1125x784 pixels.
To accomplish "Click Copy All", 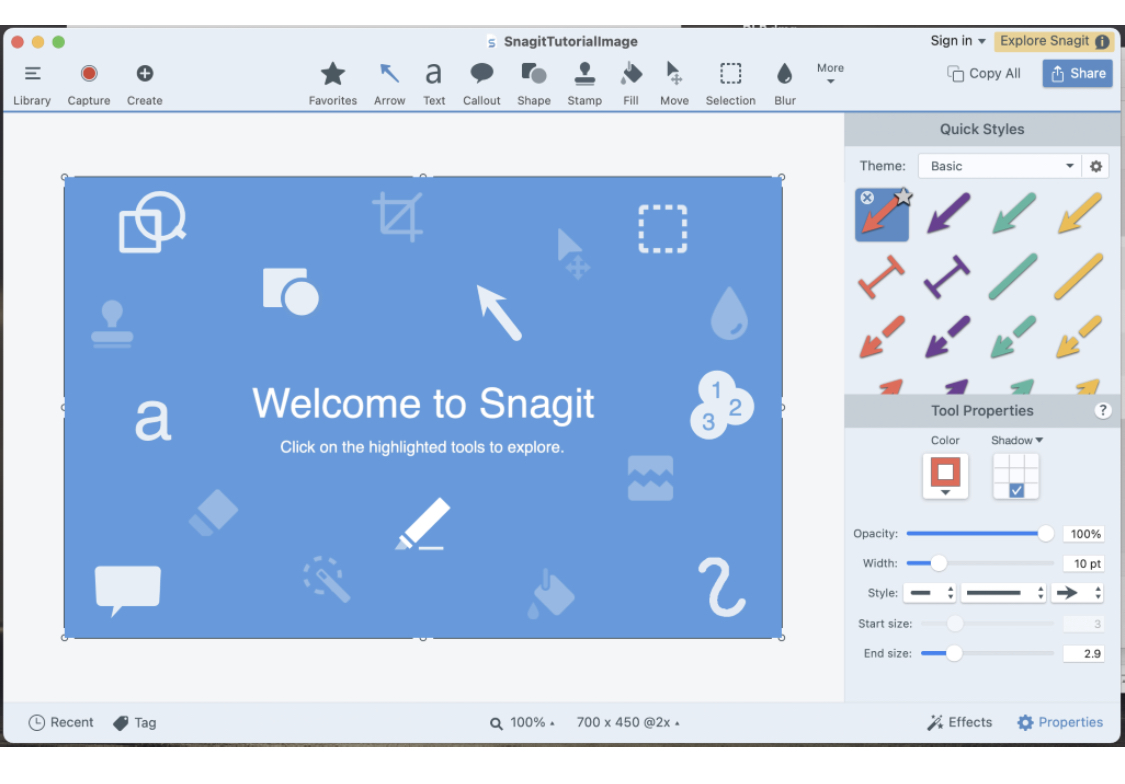I will (984, 73).
